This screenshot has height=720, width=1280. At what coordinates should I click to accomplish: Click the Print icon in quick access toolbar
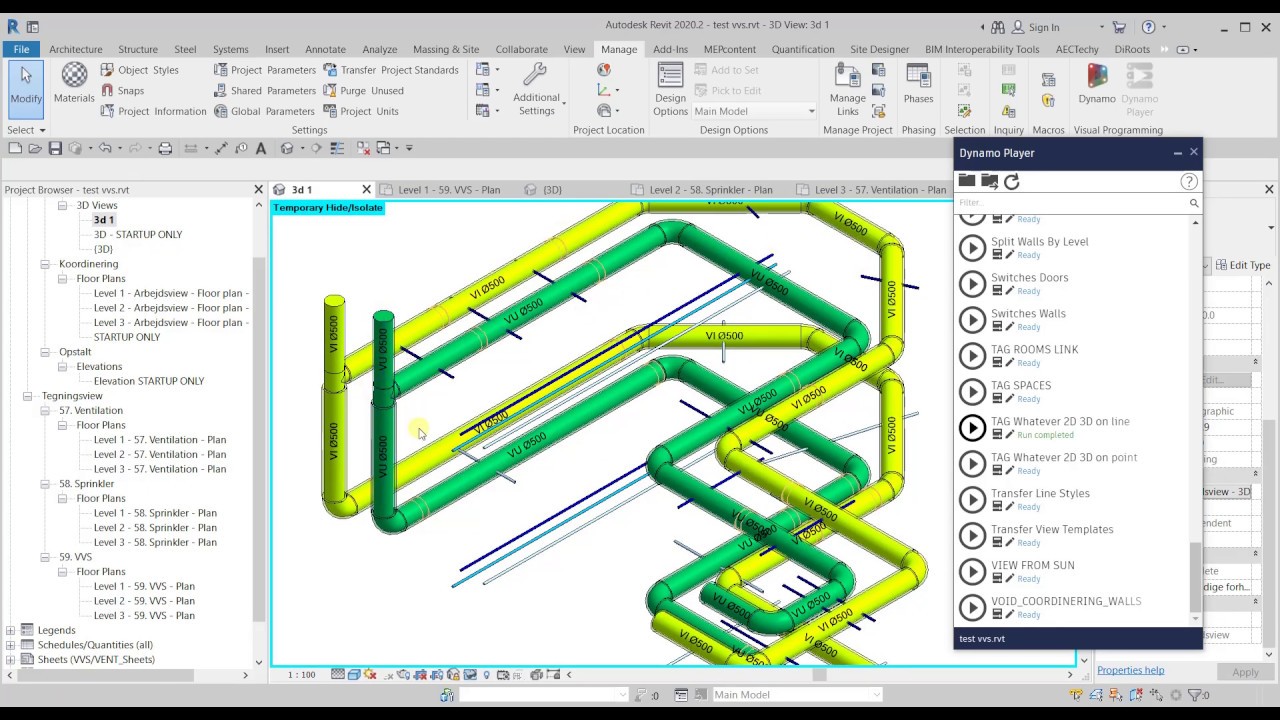165,148
